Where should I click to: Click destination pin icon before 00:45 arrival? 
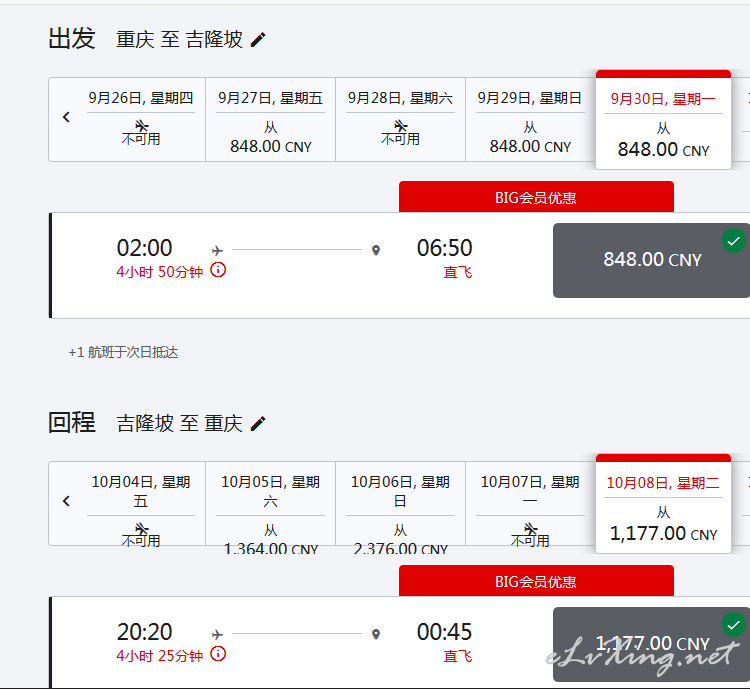click(376, 634)
